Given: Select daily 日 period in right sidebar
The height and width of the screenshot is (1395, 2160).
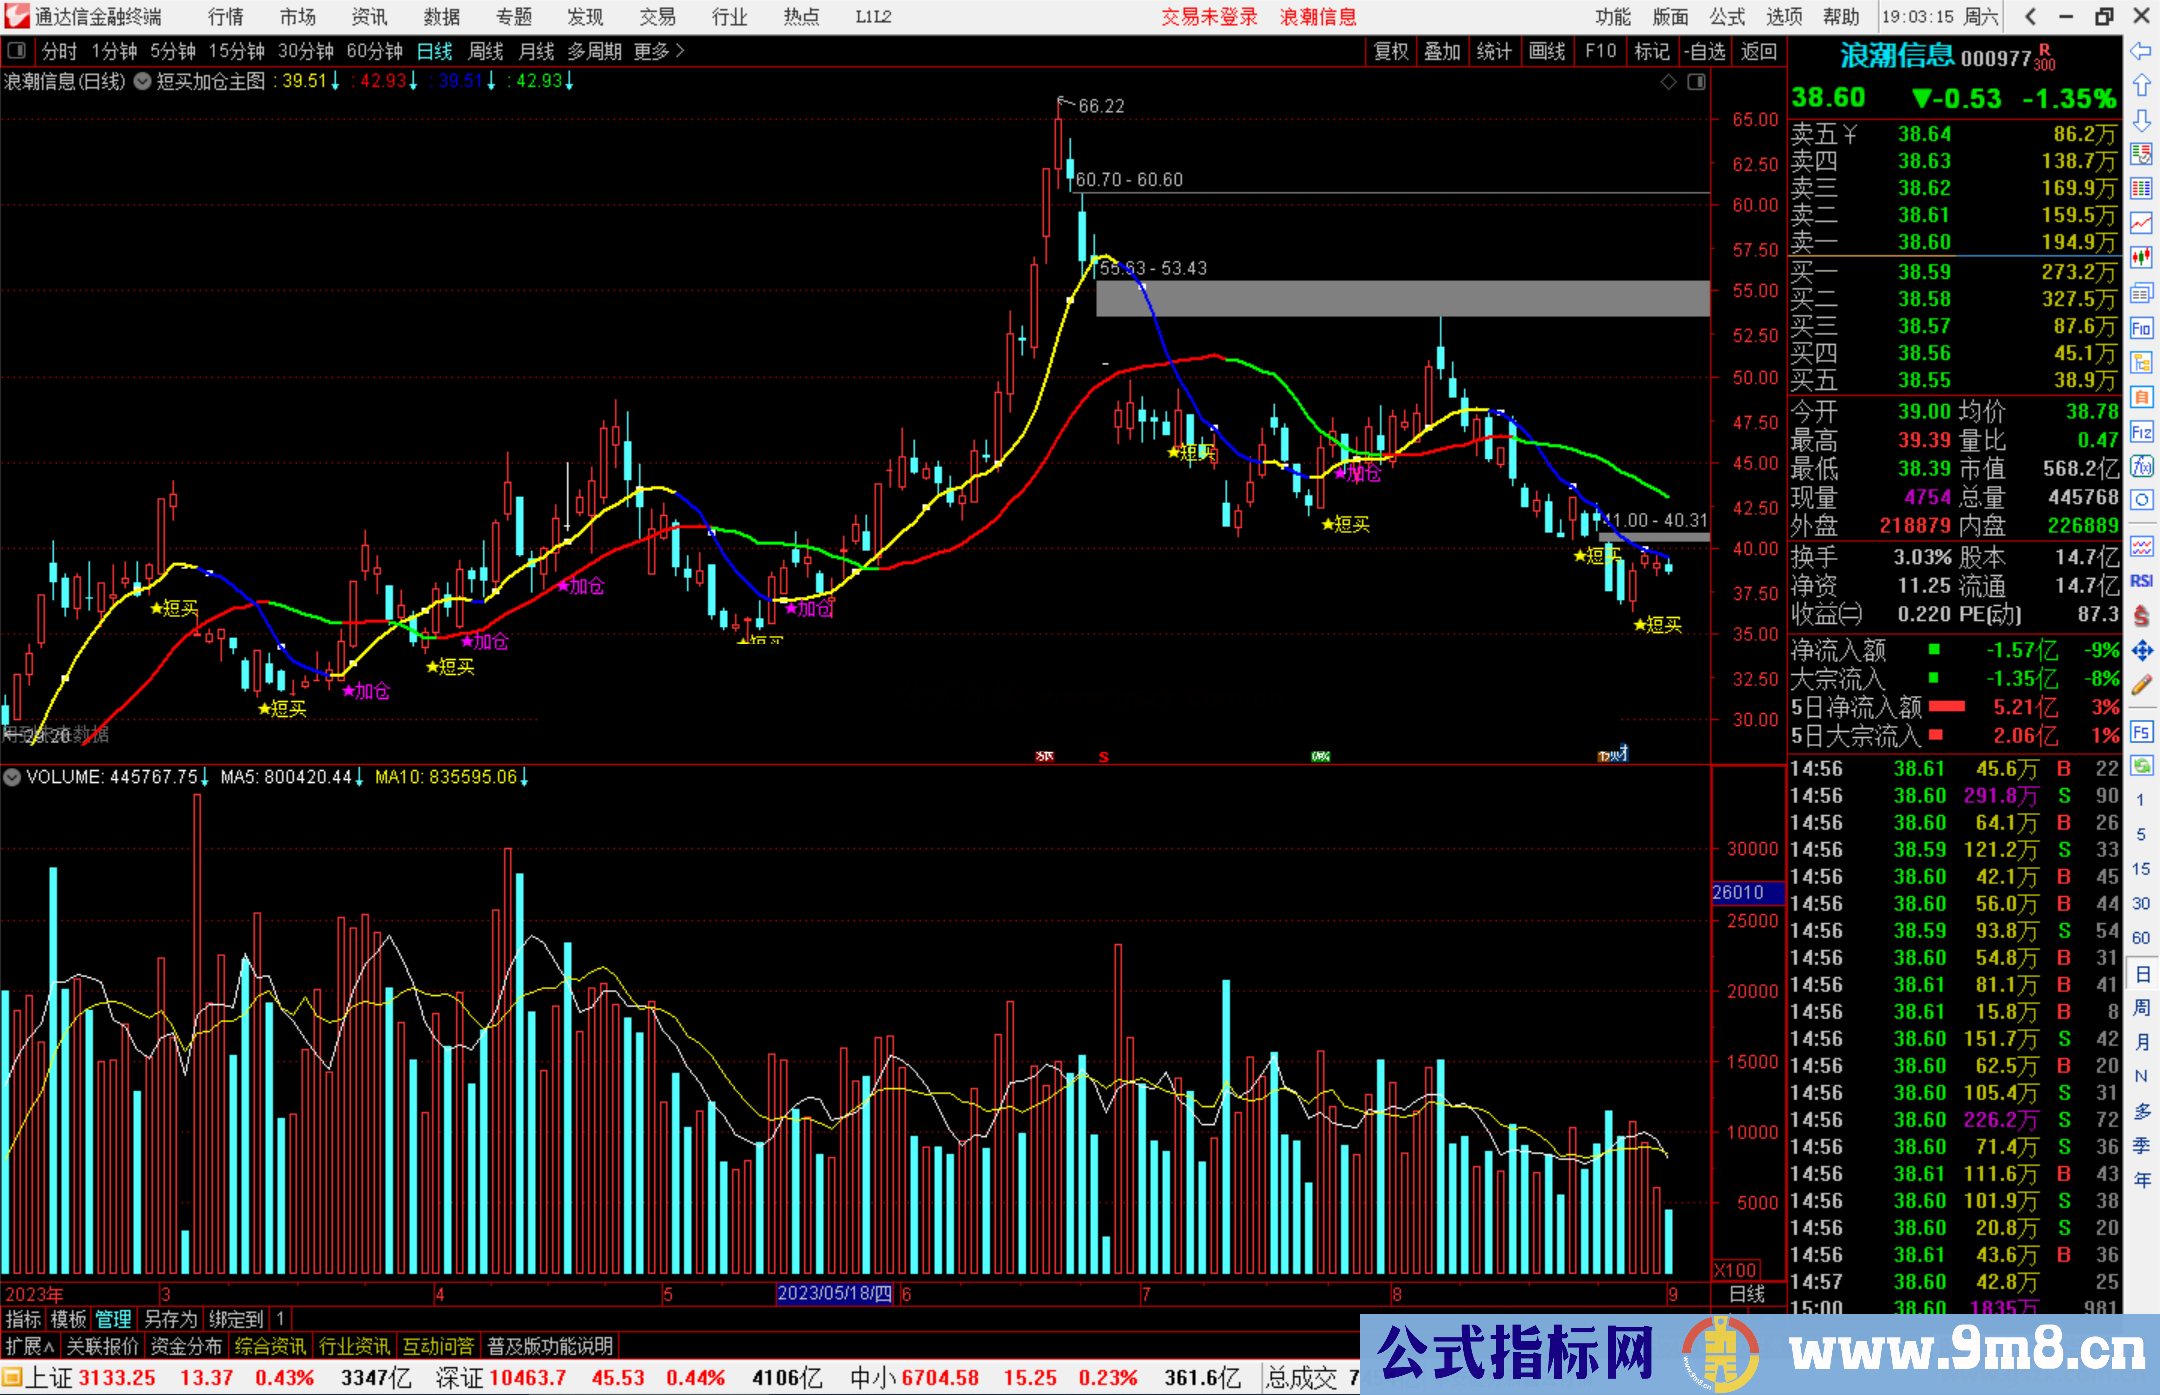Looking at the screenshot, I should [x=2141, y=973].
